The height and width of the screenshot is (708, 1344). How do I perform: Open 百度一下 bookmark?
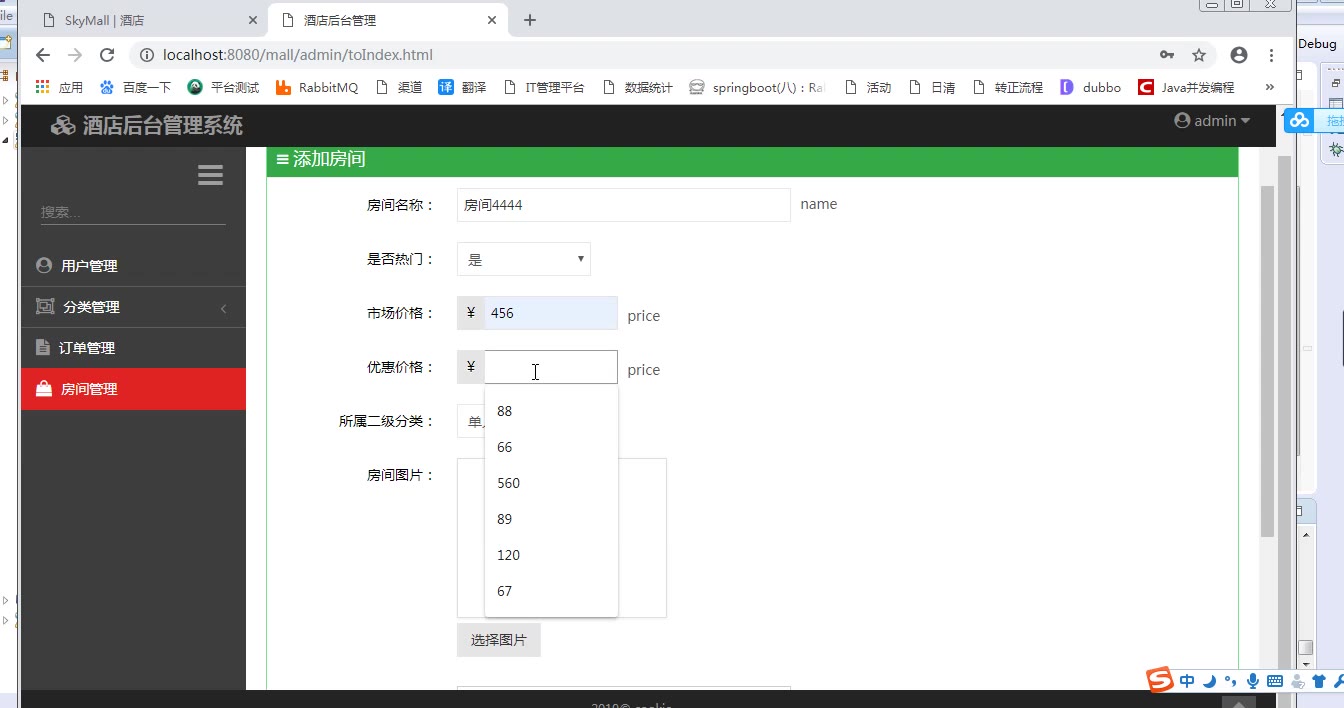point(136,87)
